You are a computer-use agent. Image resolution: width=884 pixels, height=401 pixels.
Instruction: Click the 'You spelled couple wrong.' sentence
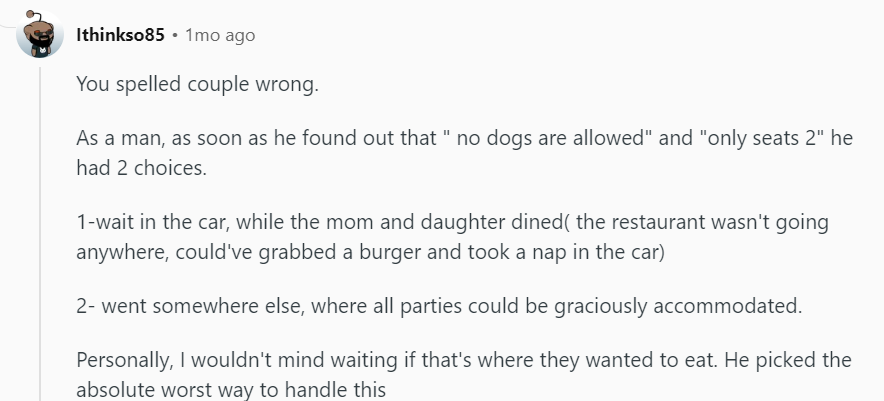pos(197,84)
